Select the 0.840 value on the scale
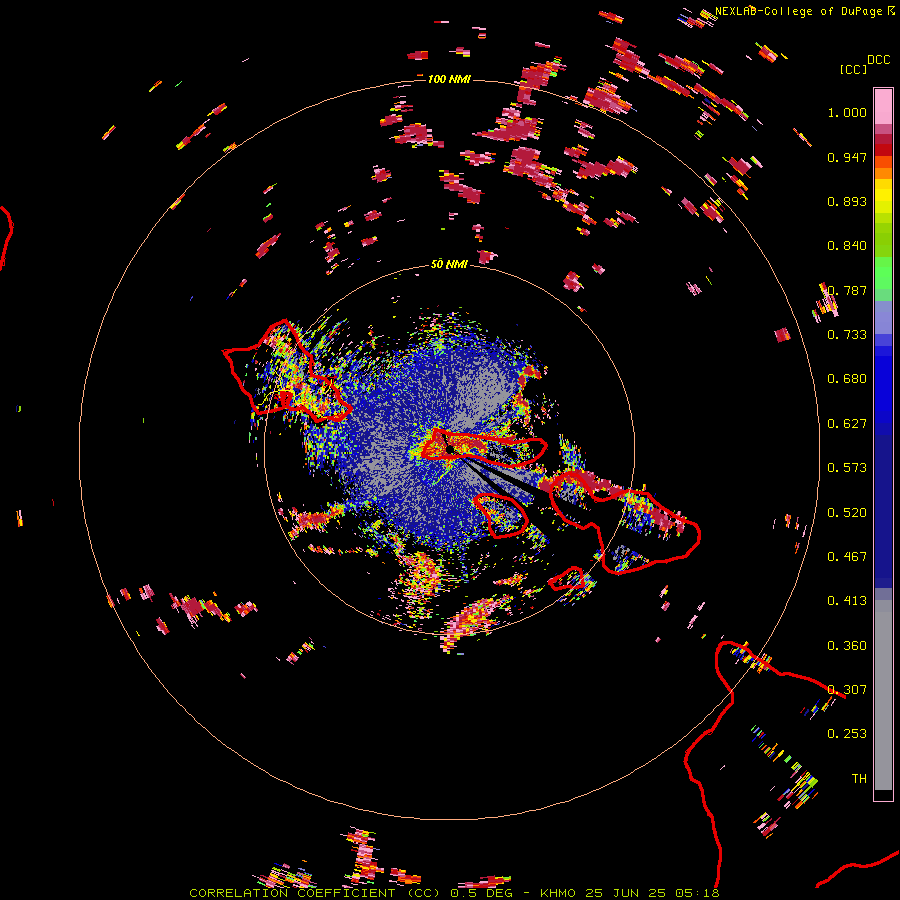 pyautogui.click(x=847, y=246)
